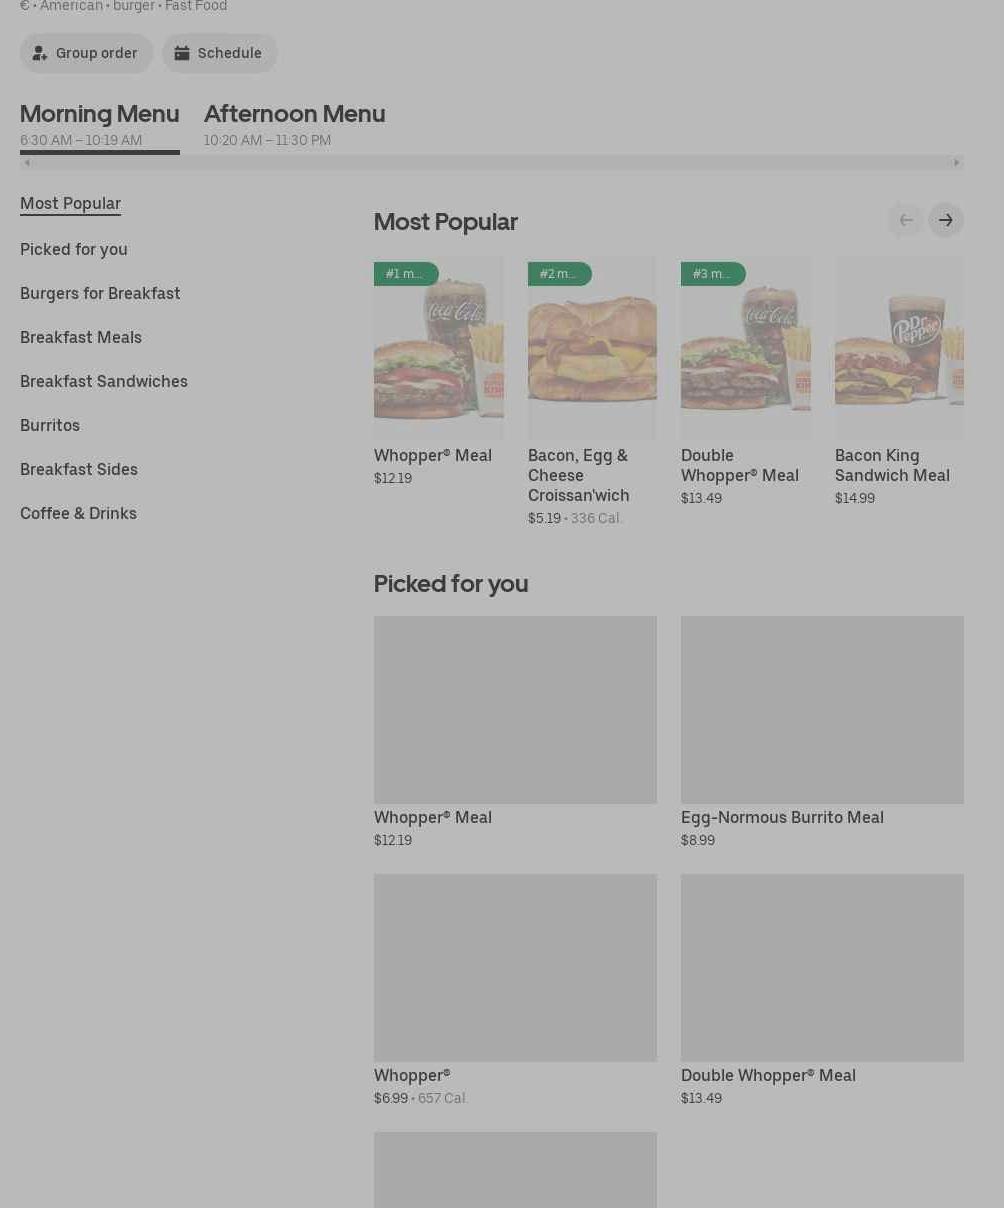Go to Burritos category
The height and width of the screenshot is (1208, 1004).
50,425
